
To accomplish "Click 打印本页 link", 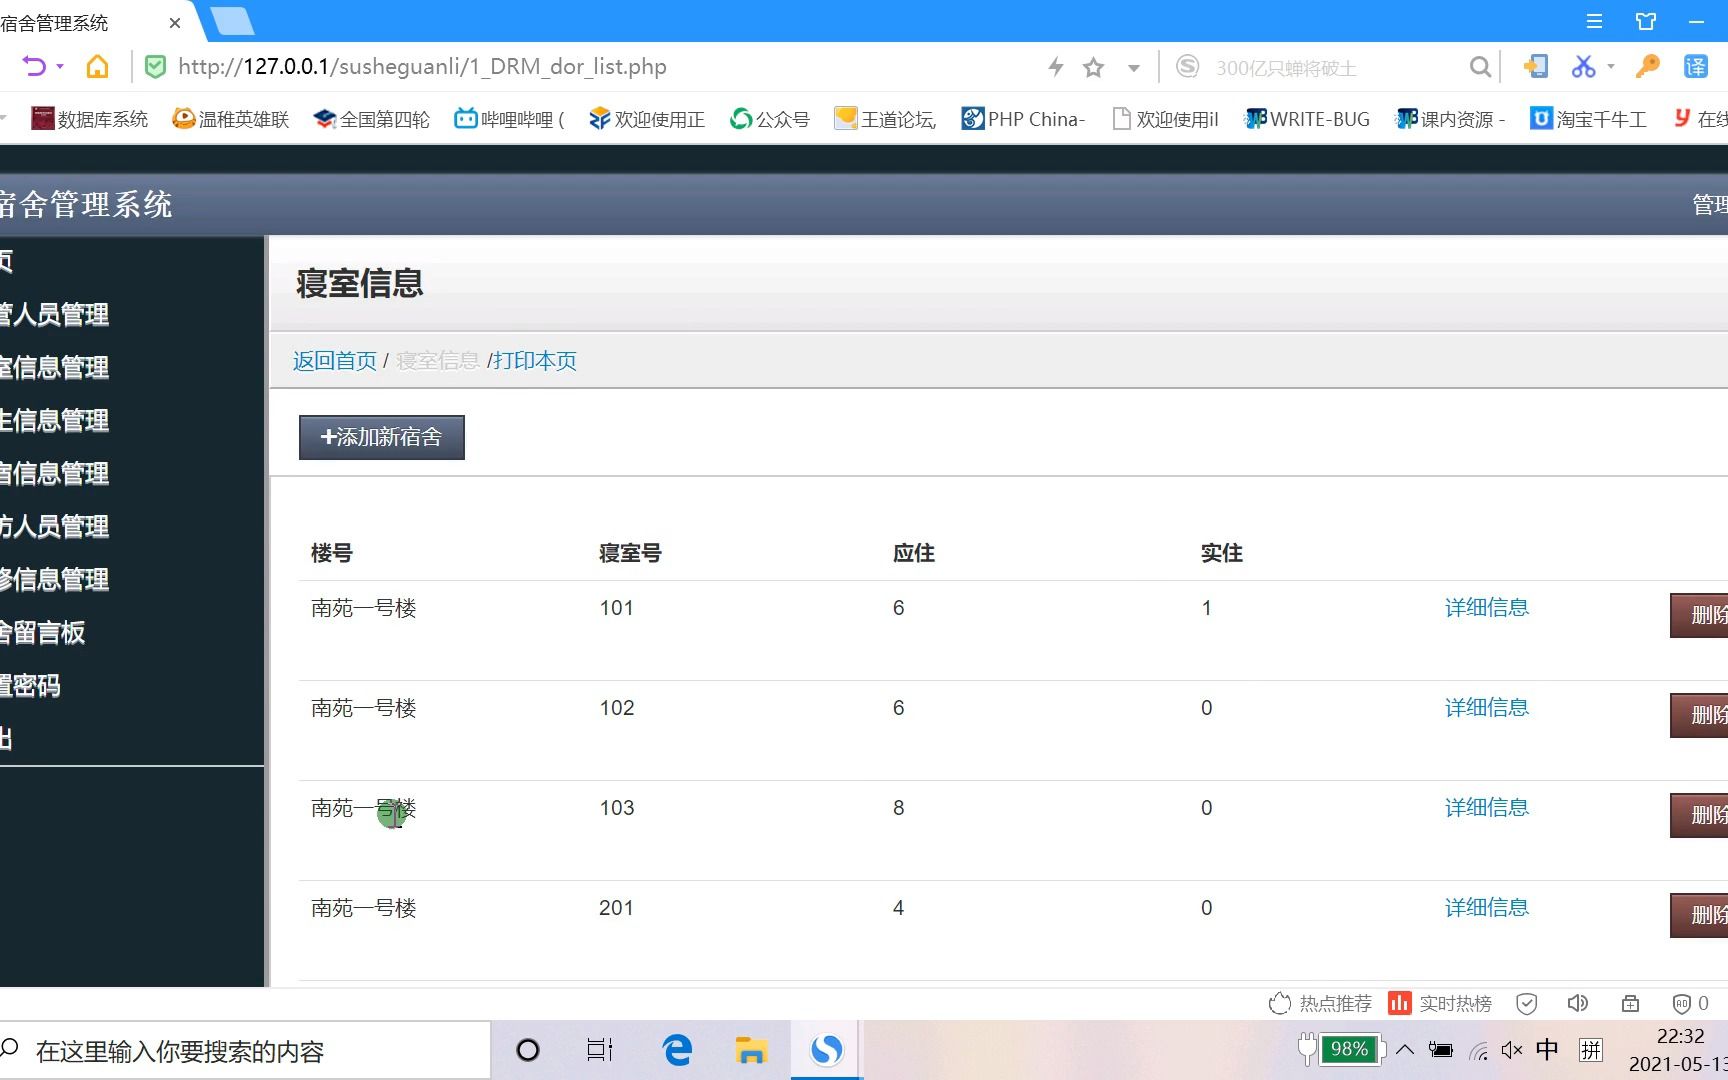I will point(535,361).
